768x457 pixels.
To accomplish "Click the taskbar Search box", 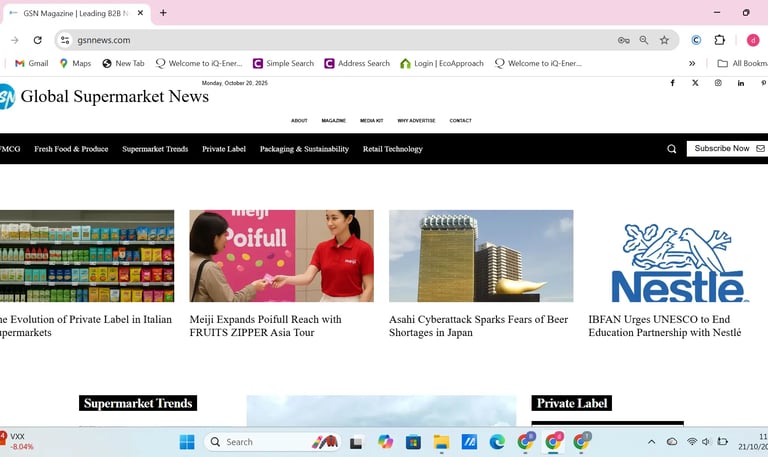I will (x=272, y=442).
